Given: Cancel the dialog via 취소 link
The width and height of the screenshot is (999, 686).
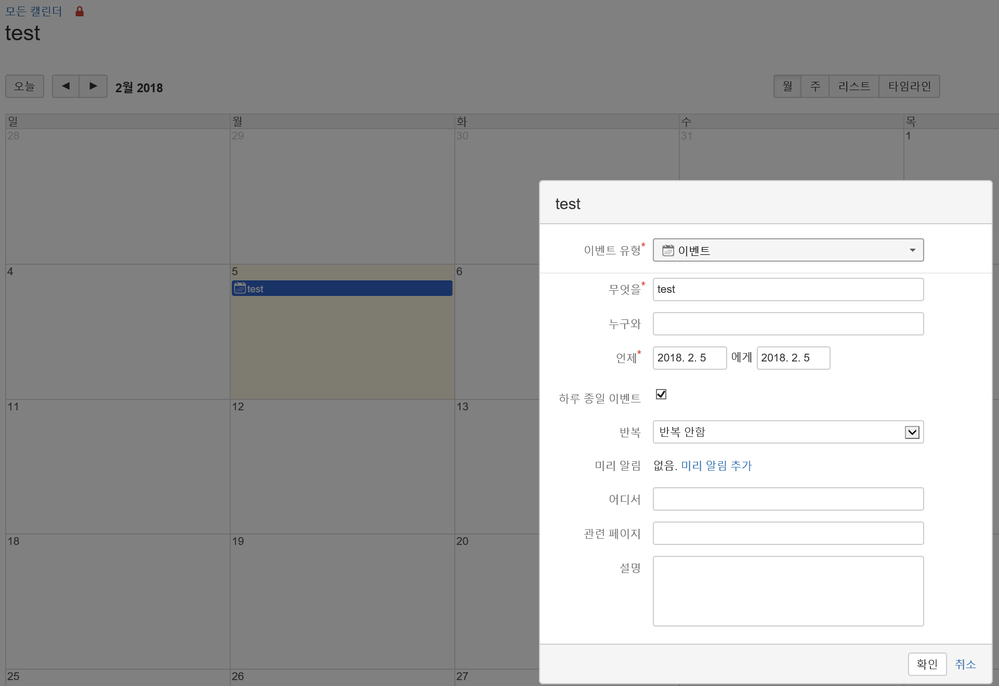Looking at the screenshot, I should 965,664.
